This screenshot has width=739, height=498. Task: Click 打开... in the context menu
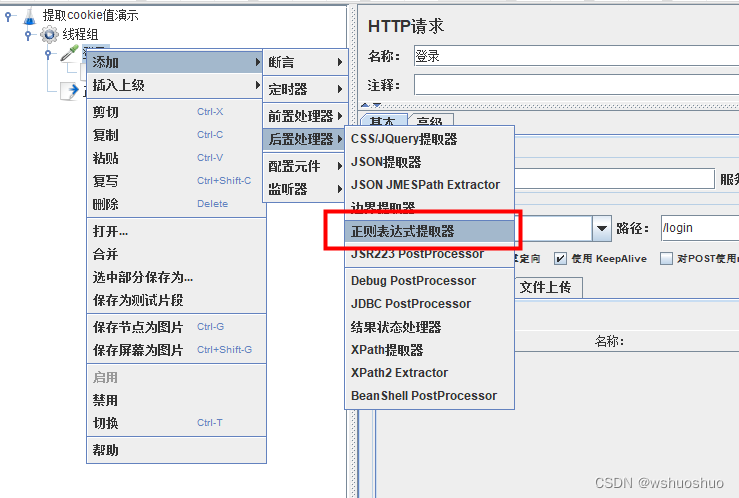point(176,231)
